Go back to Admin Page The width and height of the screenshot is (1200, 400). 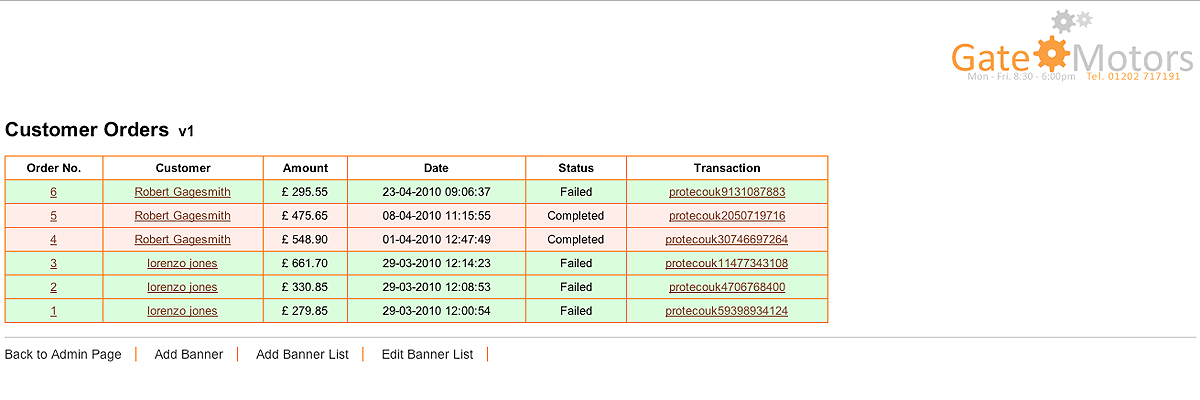coord(63,355)
